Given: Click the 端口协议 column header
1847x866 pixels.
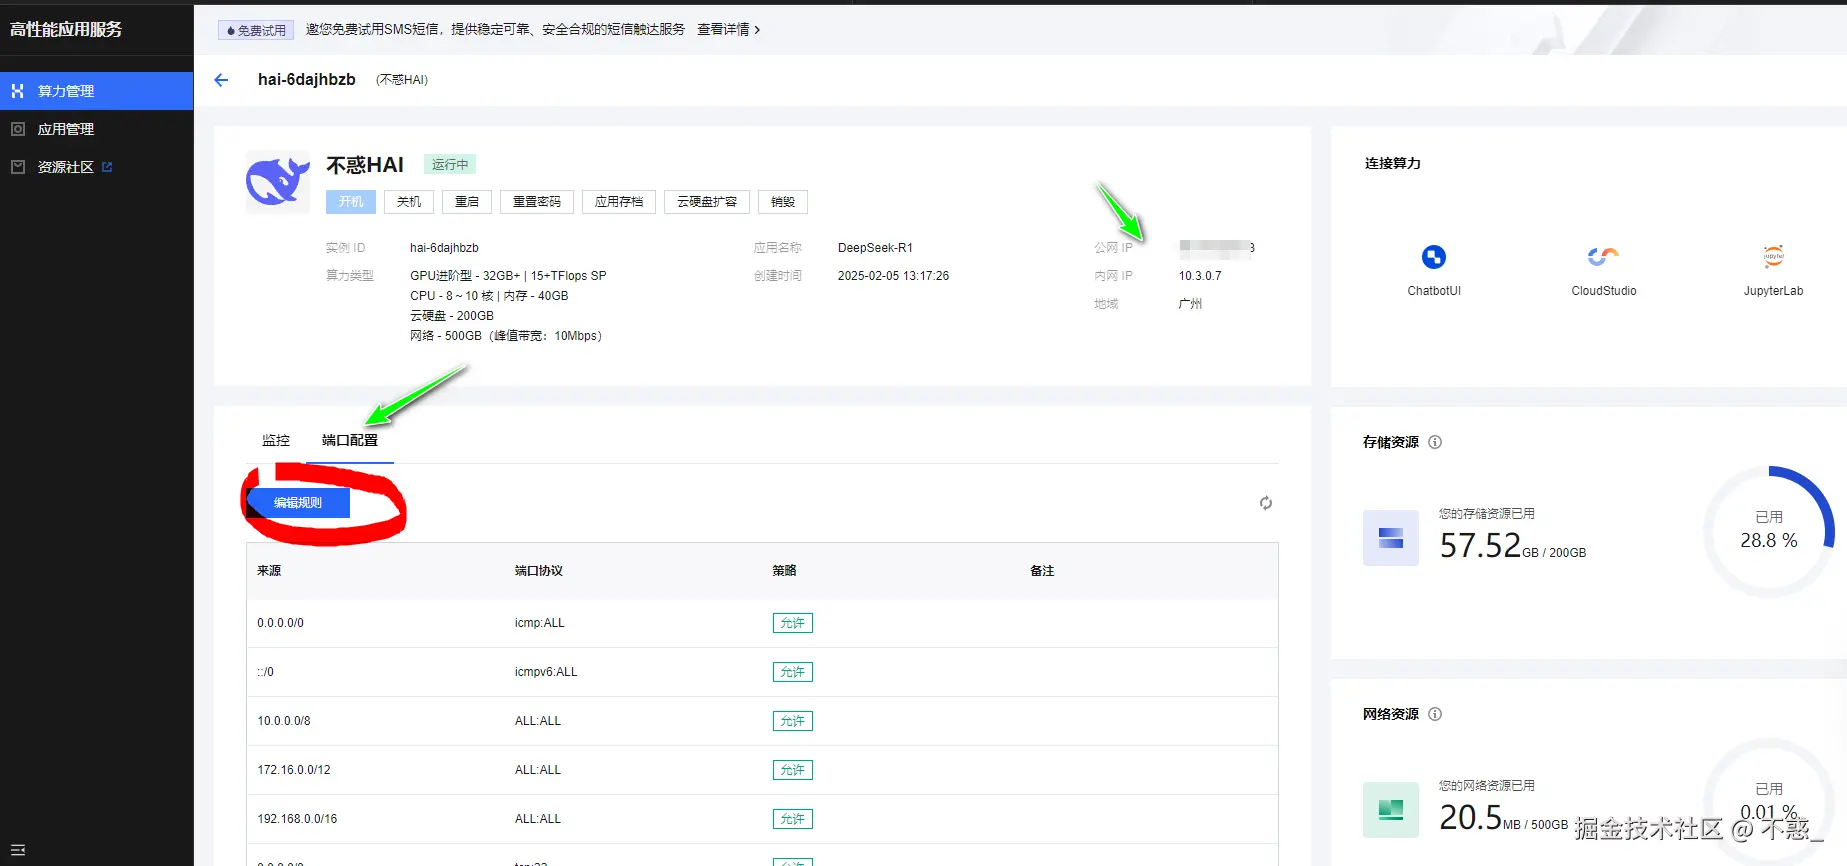Looking at the screenshot, I should [539, 571].
